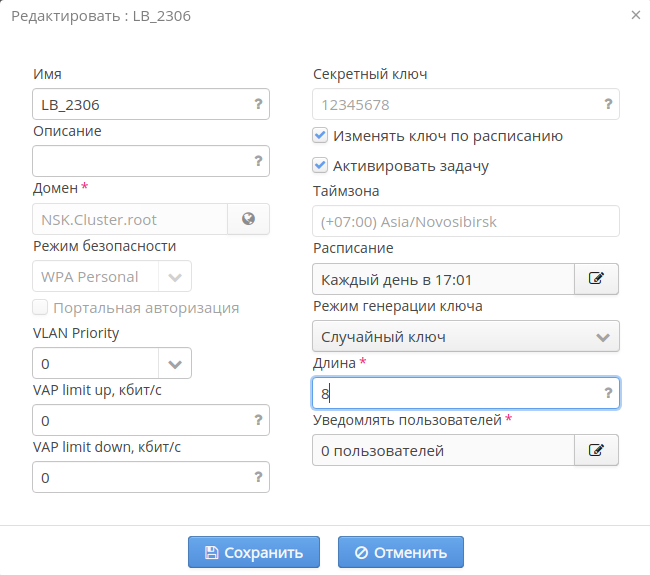The height and width of the screenshot is (575, 650).
Task: Click the help icon in Описание field
Action: click(258, 161)
